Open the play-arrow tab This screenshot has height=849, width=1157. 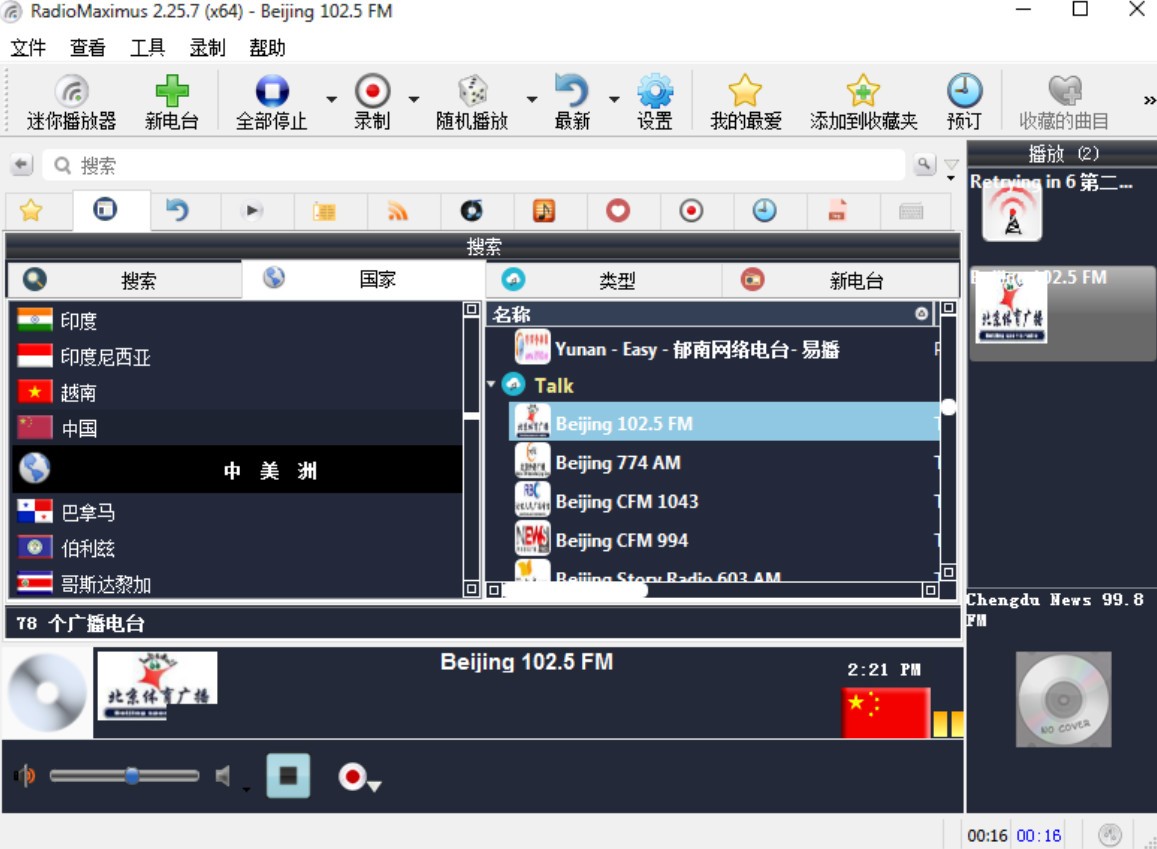(x=252, y=211)
